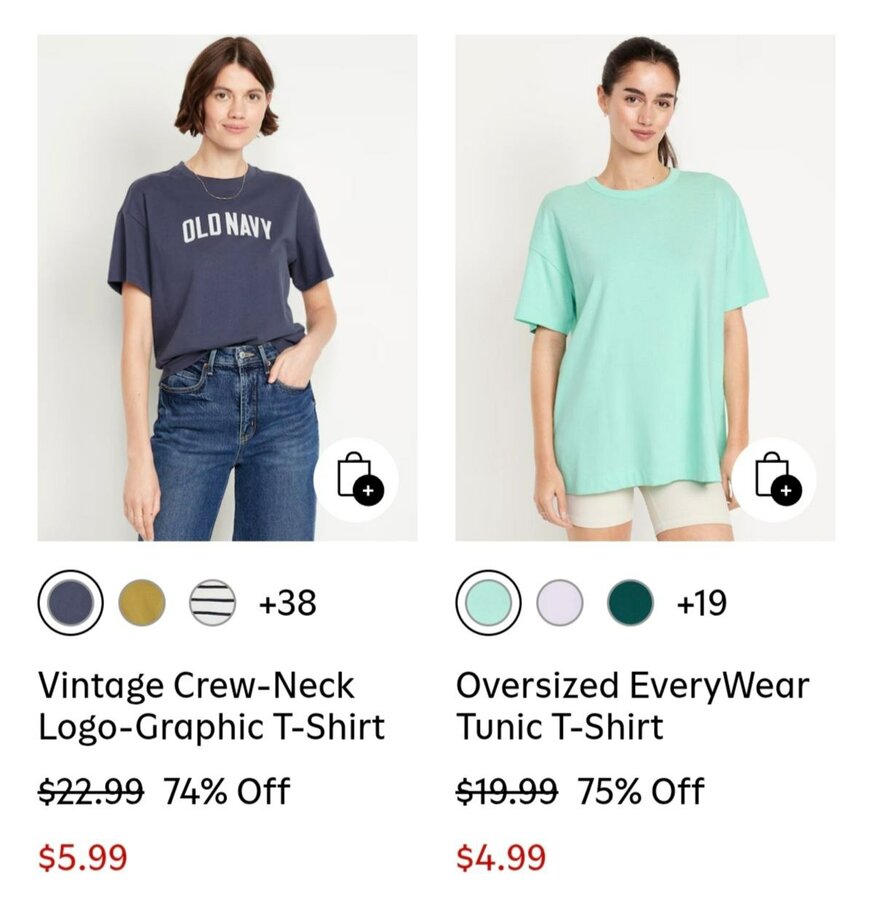Select the navy blue color swatch
The height and width of the screenshot is (900, 873).
tap(71, 603)
